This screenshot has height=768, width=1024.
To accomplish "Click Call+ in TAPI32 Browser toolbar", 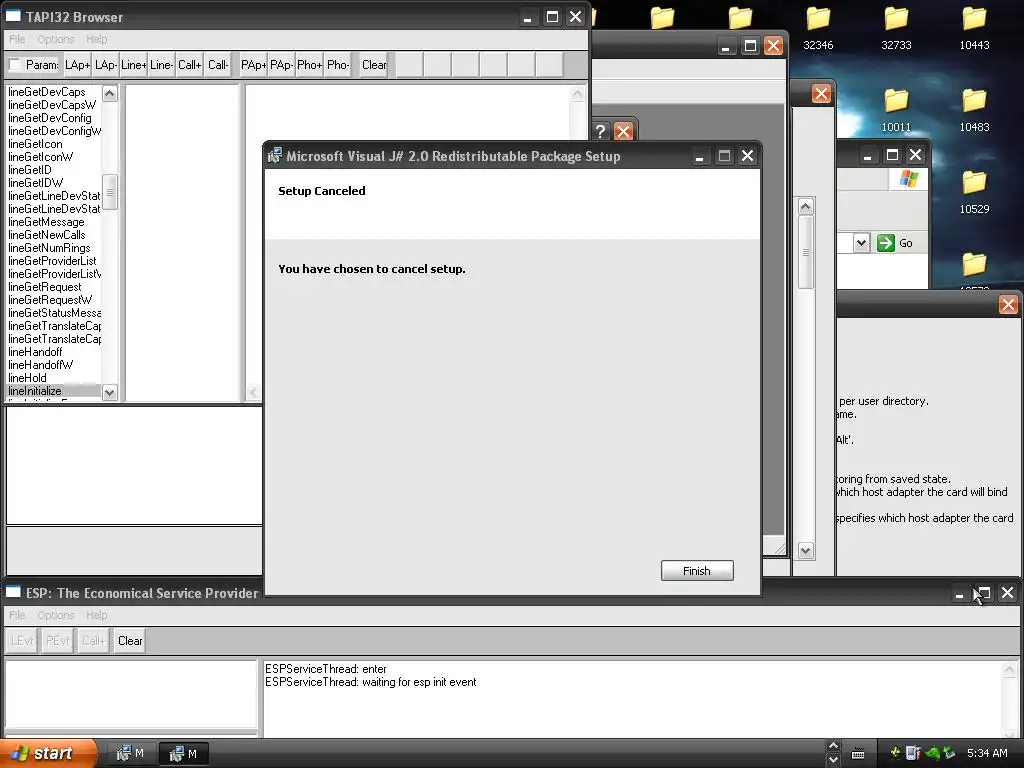I will click(x=189, y=65).
